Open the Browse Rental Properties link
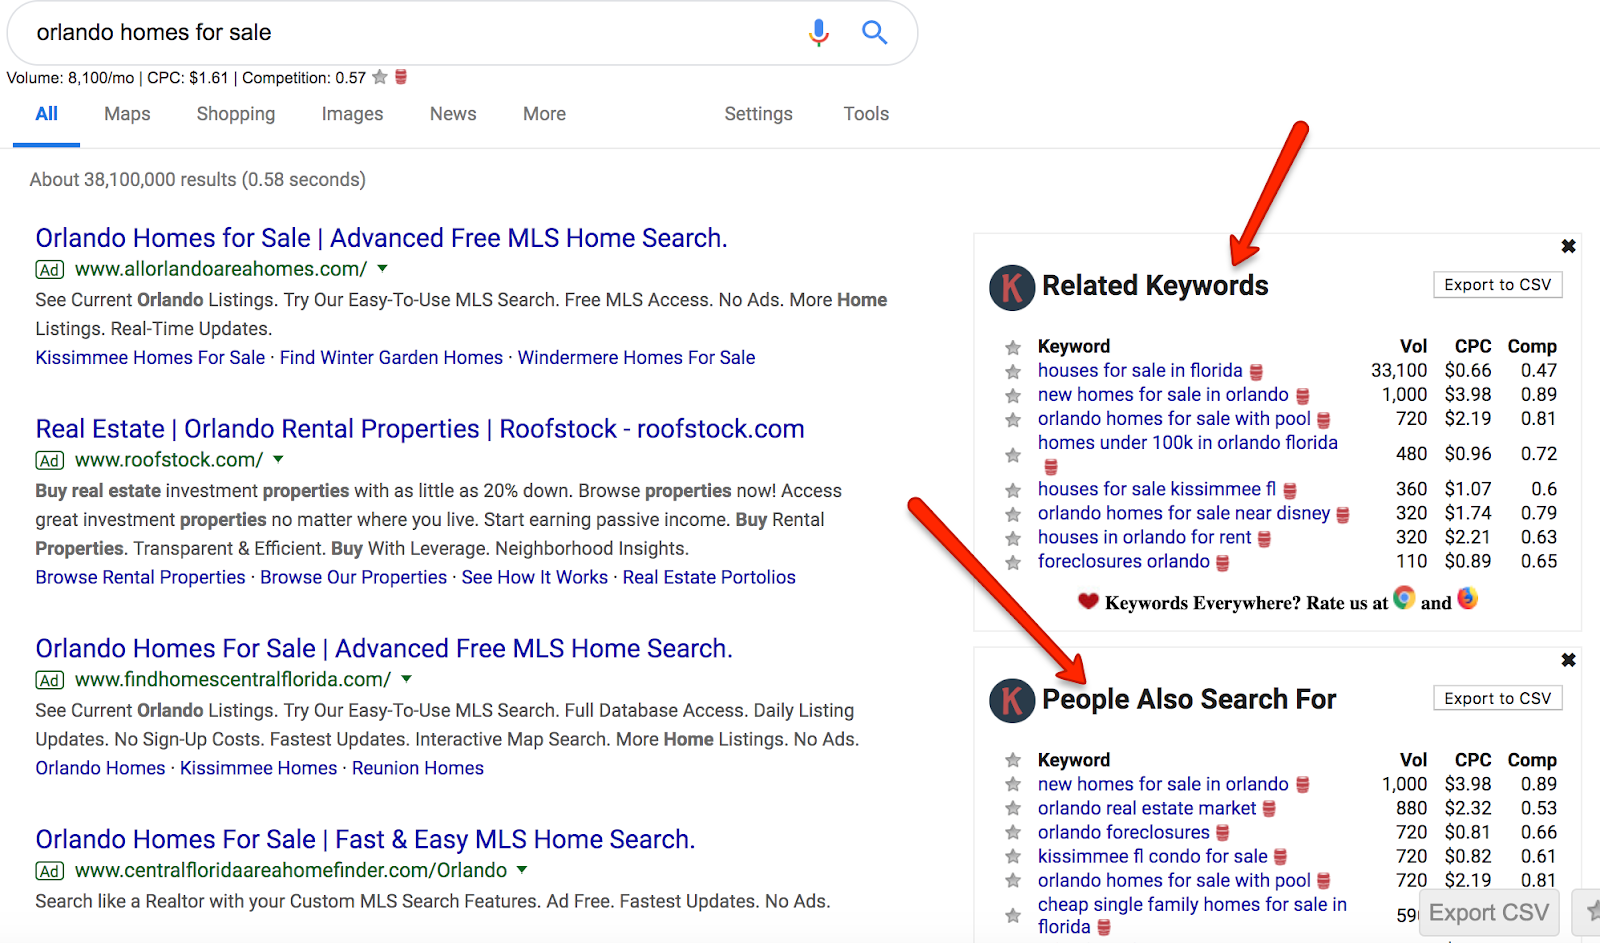 [139, 577]
